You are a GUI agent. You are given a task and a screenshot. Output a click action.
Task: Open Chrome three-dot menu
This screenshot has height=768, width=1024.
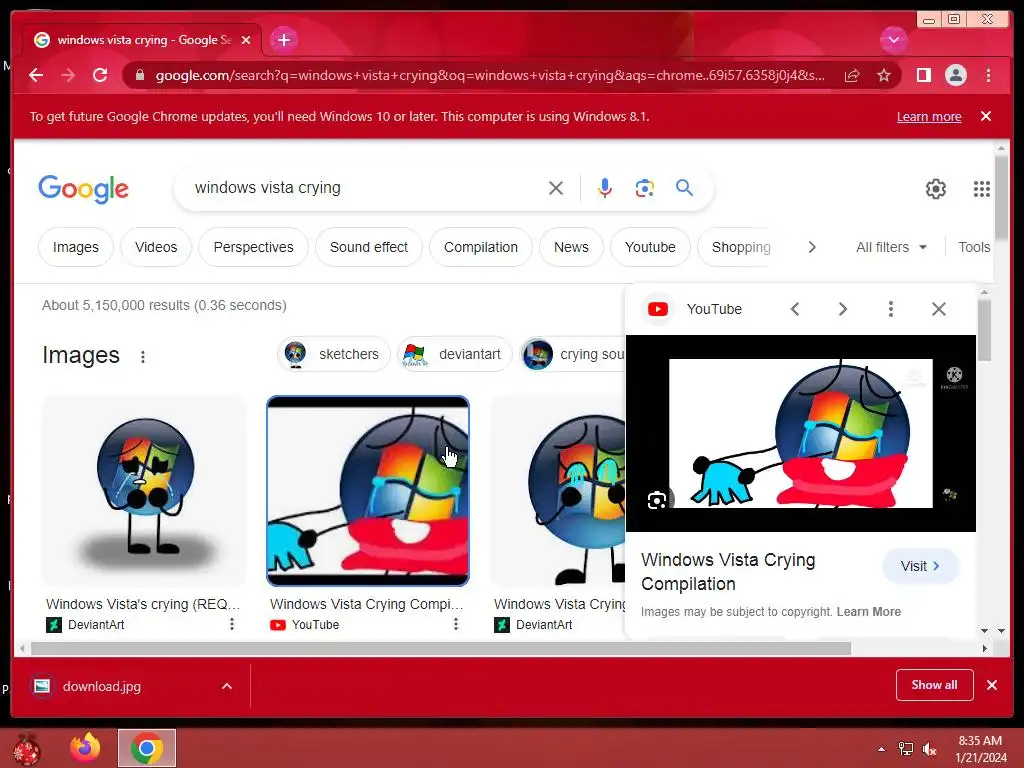pos(988,76)
